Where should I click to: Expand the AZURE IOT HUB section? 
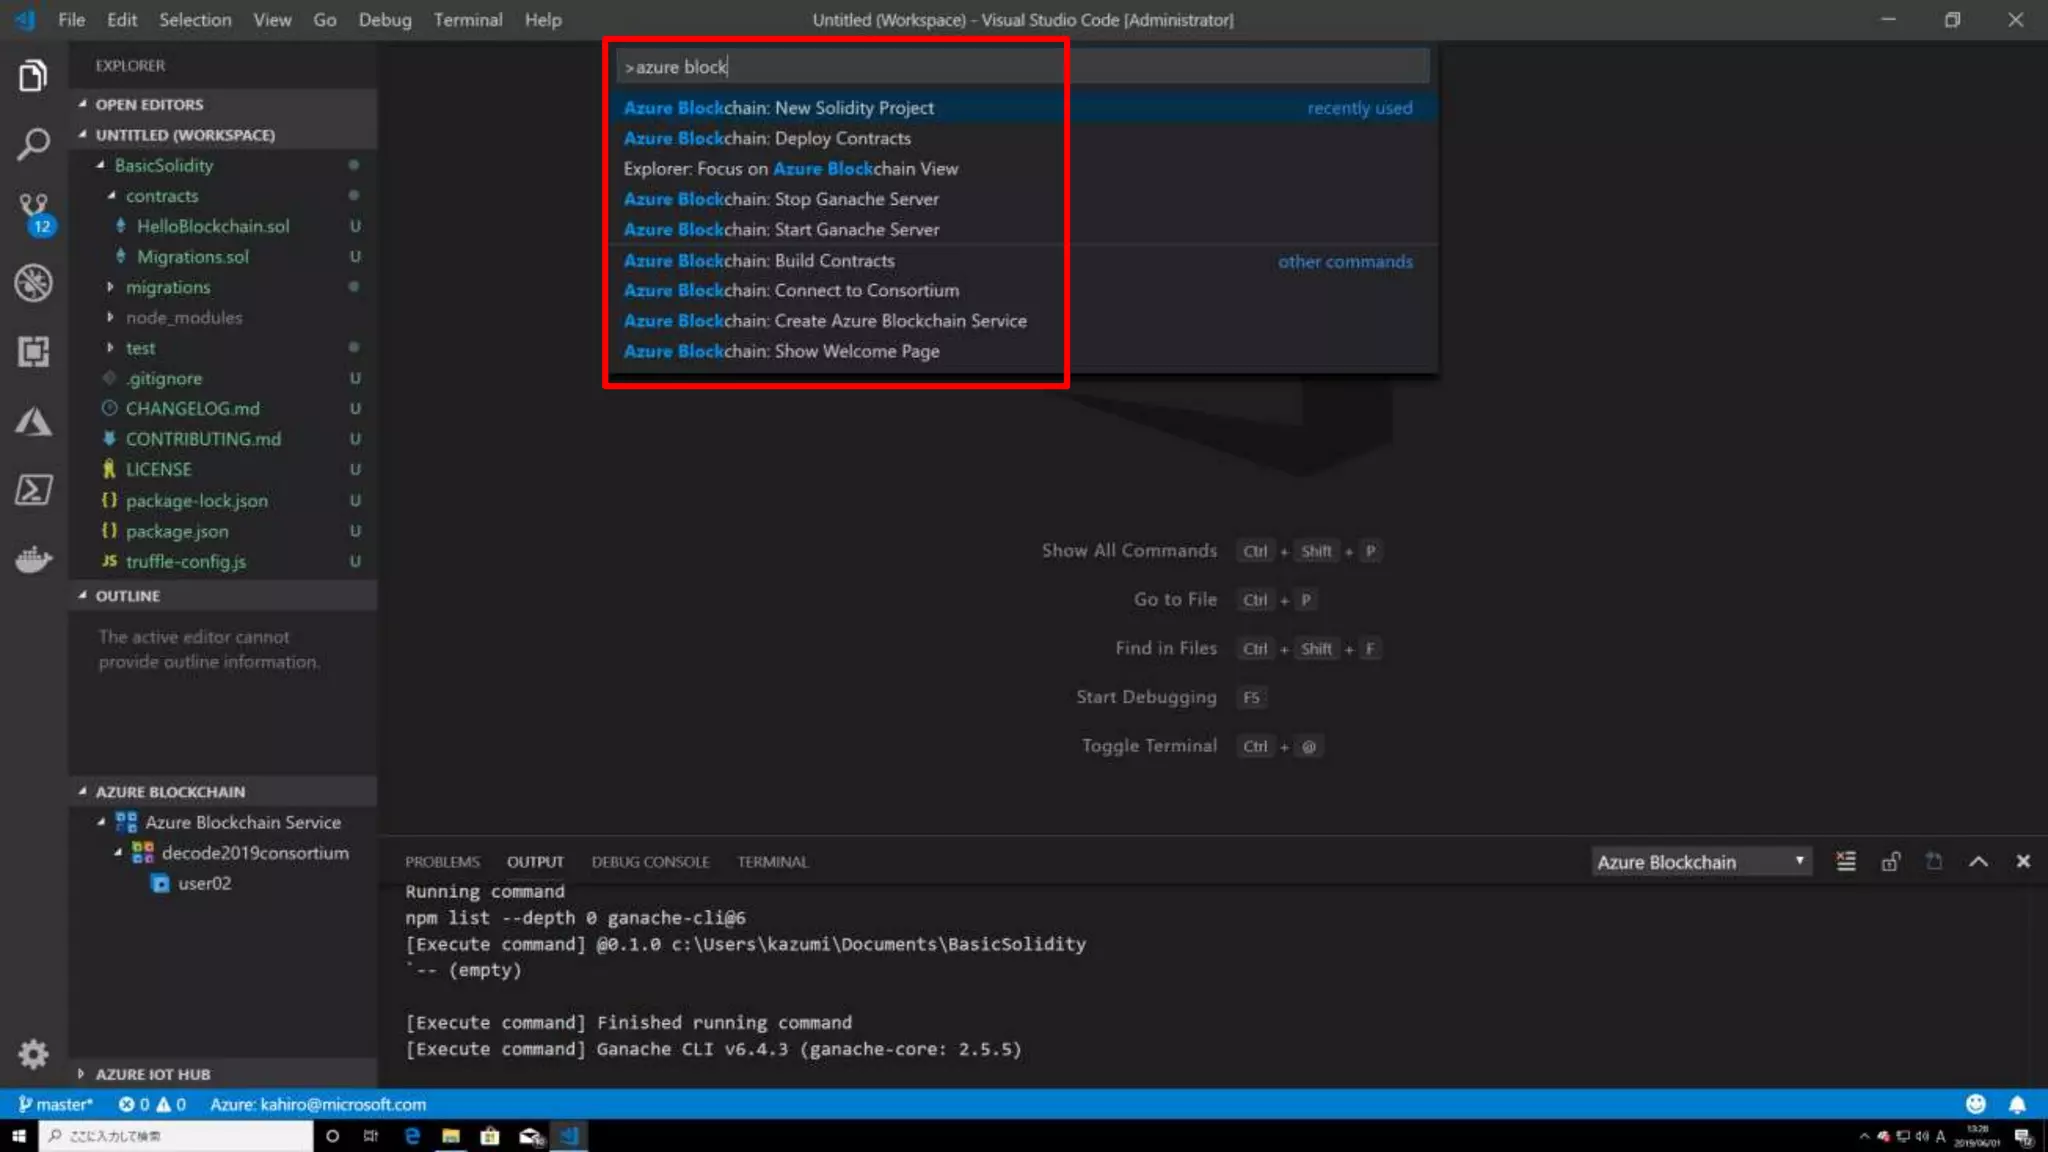pyautogui.click(x=152, y=1074)
